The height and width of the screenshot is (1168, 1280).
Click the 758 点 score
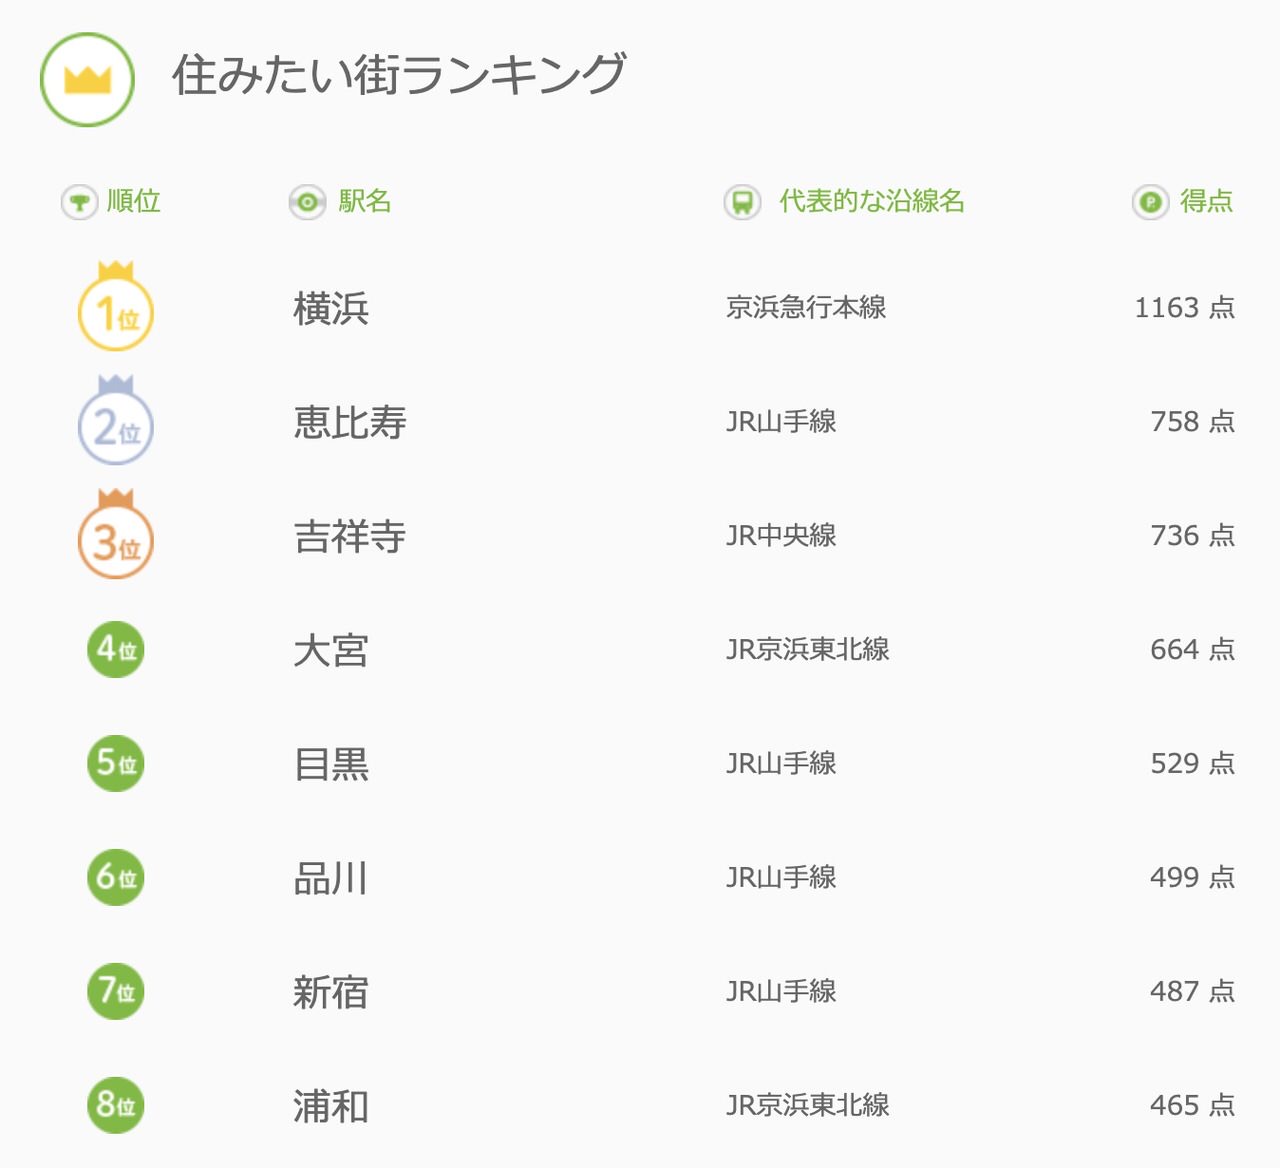tap(1193, 421)
